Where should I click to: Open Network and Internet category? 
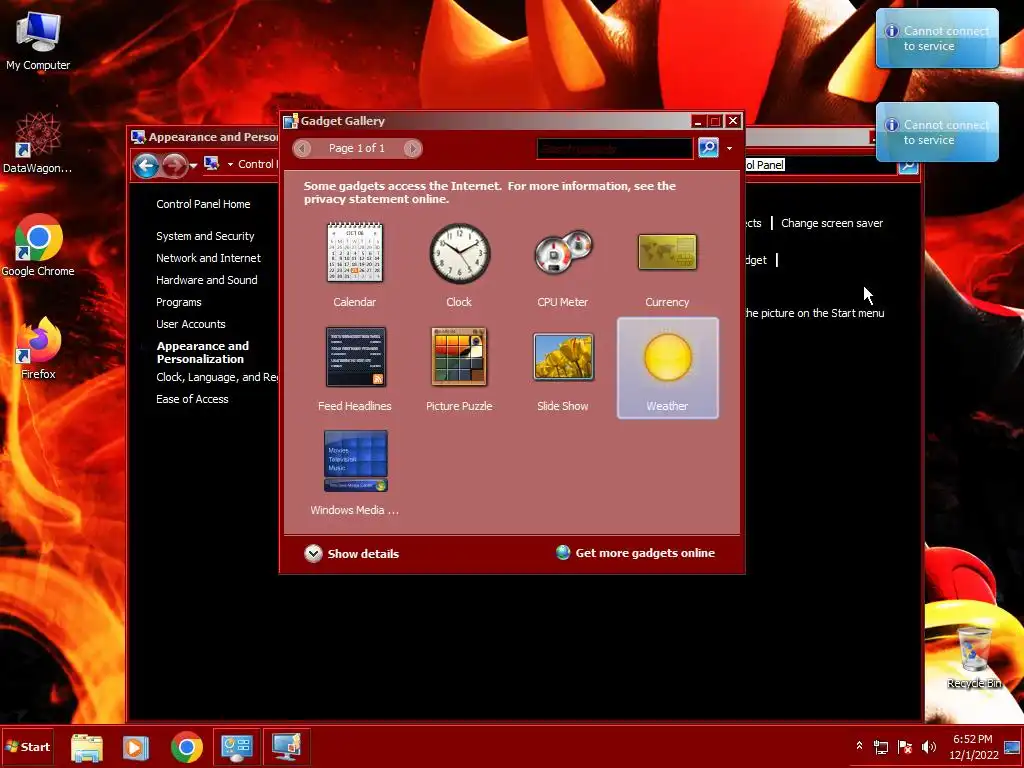(x=208, y=258)
